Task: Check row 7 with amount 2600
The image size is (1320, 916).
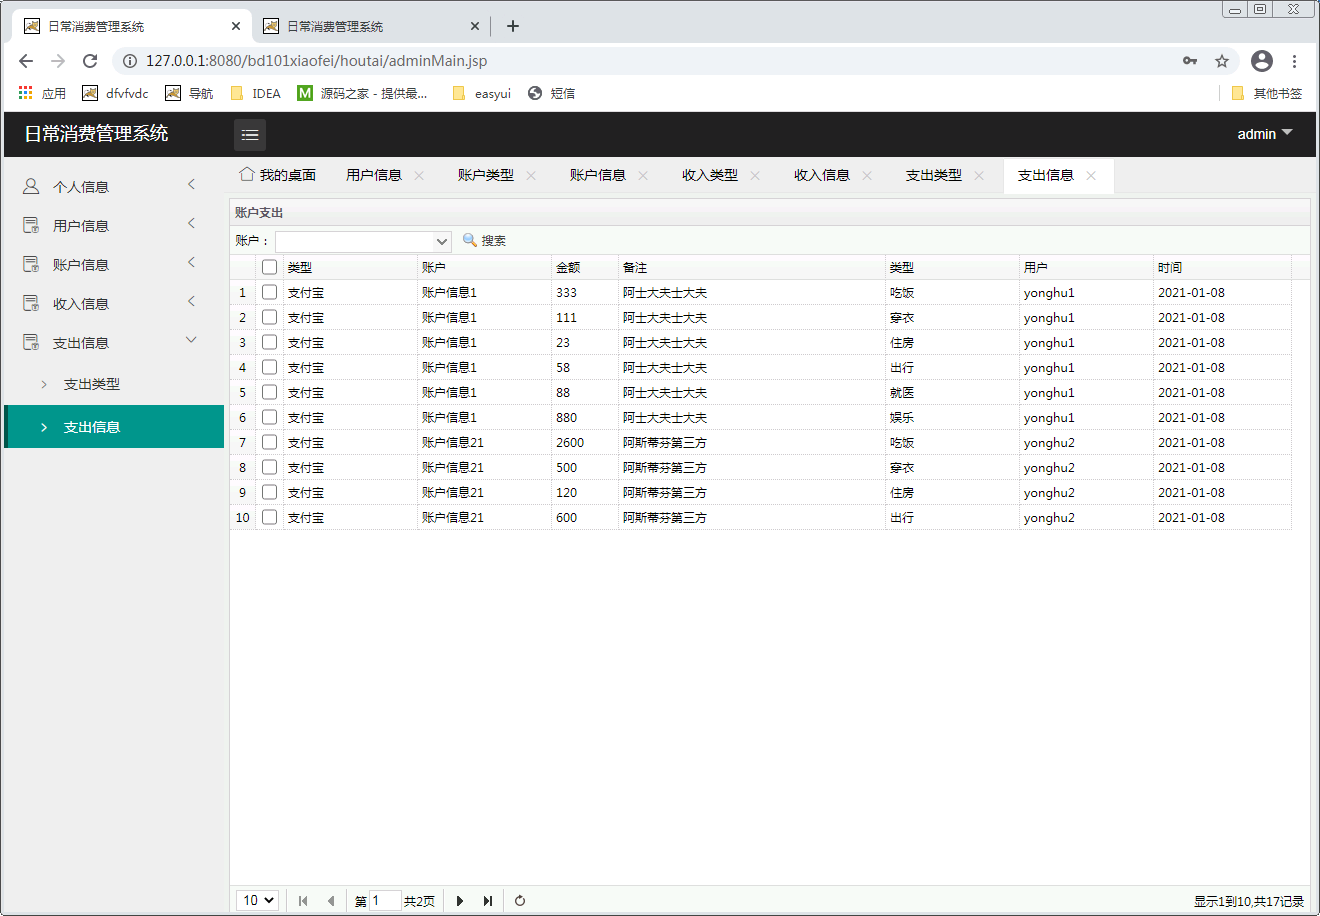Action: point(269,442)
